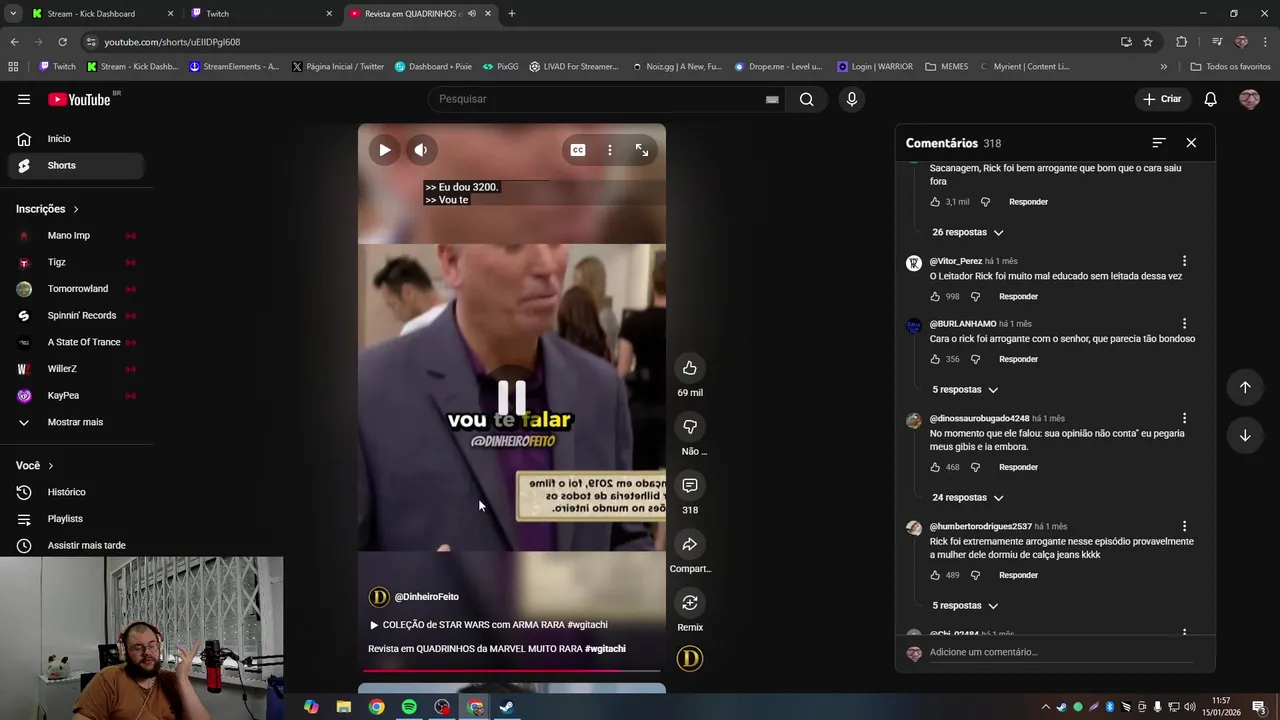This screenshot has width=1280, height=720.
Task: Open the on-screen keyboard icon in search box
Action: click(772, 99)
